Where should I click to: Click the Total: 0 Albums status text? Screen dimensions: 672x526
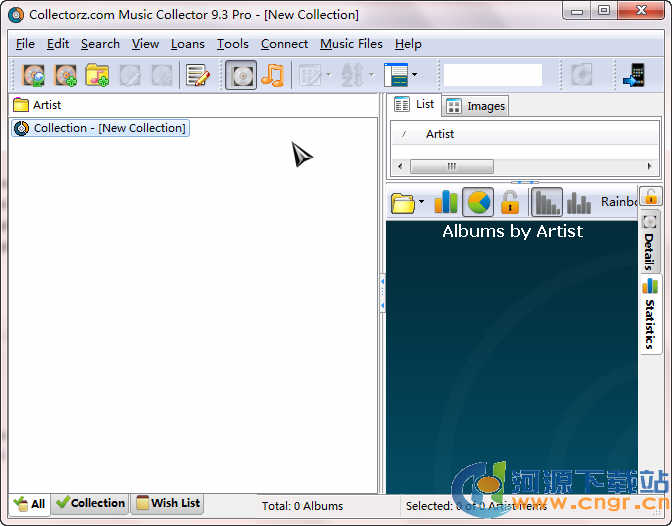[x=303, y=506]
